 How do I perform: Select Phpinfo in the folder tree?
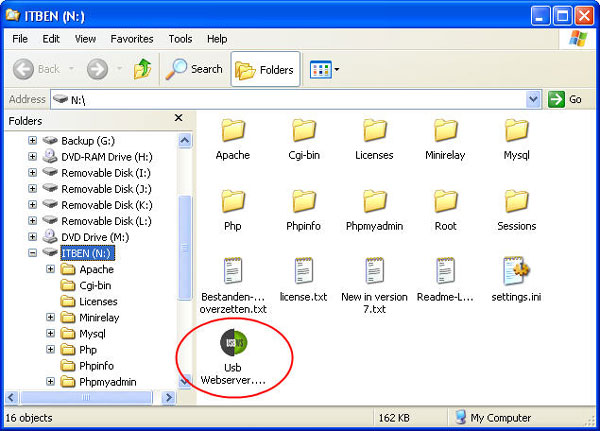[96, 366]
